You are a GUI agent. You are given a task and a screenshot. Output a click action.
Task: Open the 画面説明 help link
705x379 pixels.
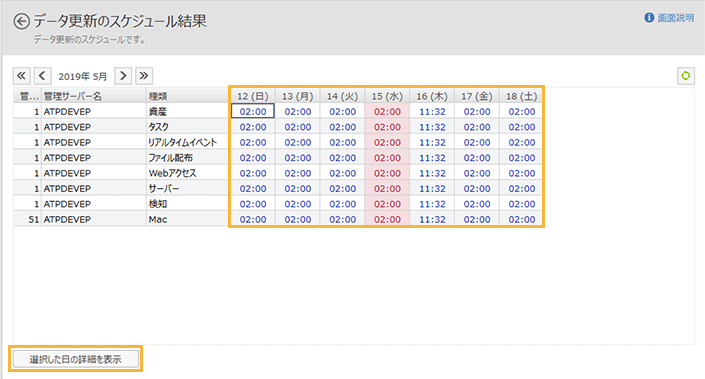(x=676, y=18)
